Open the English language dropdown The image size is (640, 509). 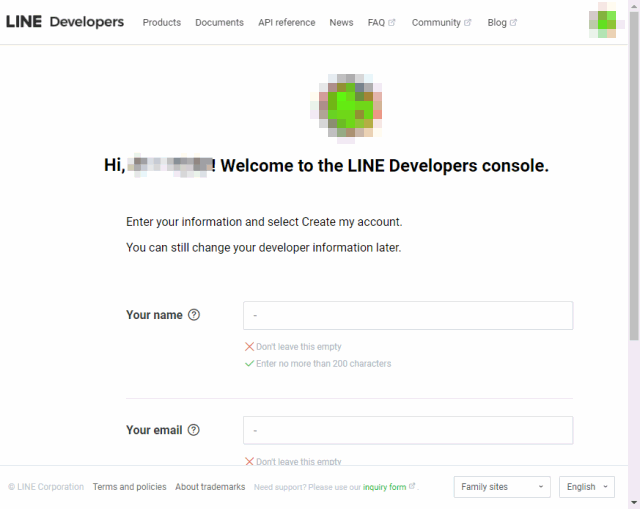pos(587,487)
